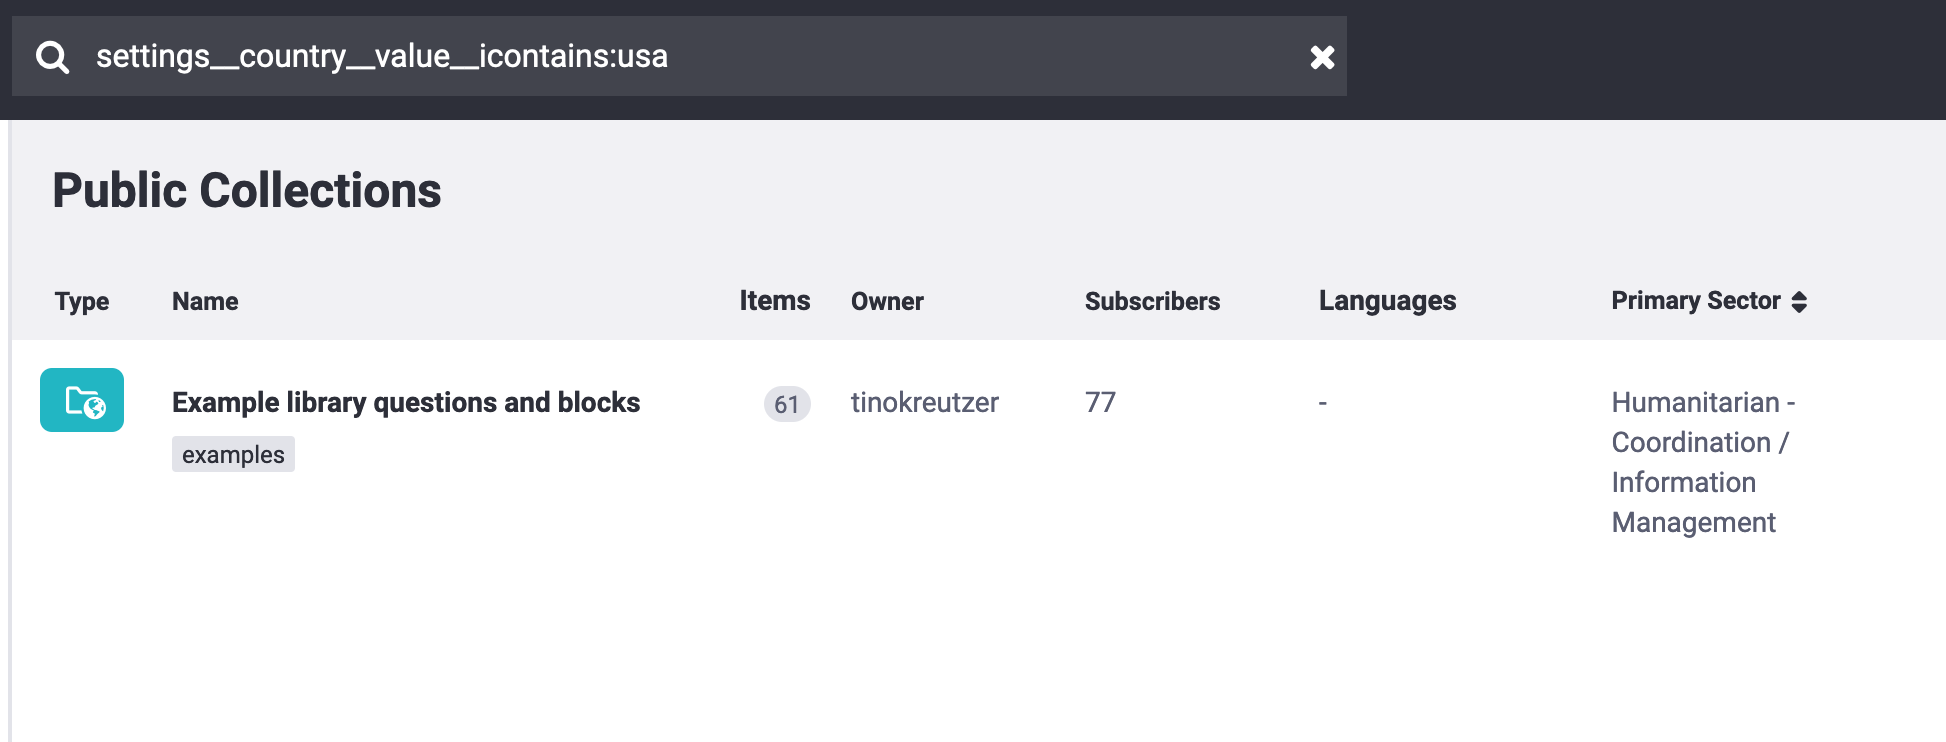Viewport: 1946px width, 742px height.
Task: Sort by the Name column header
Action: pos(205,301)
